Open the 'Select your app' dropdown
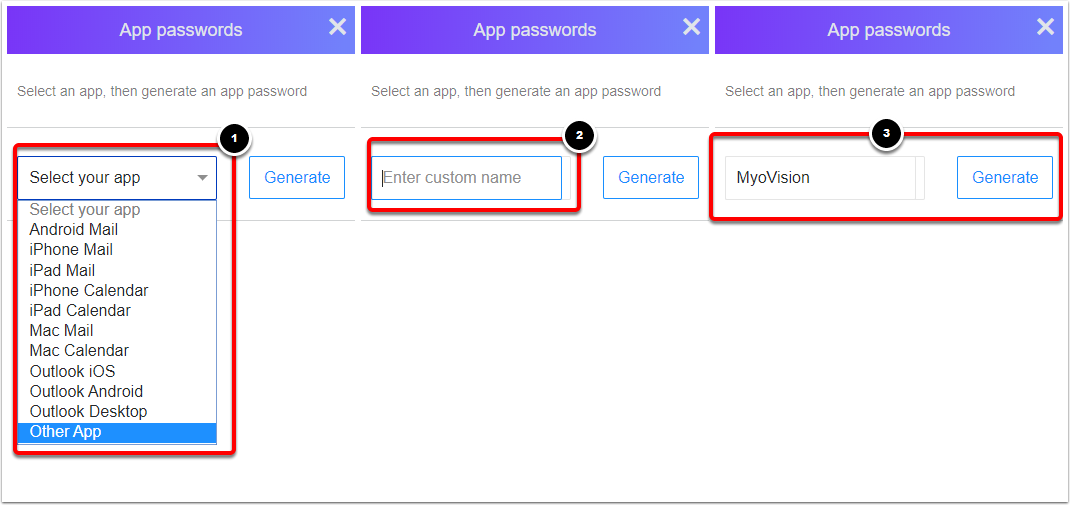The width and height of the screenshot is (1070, 505). tap(117, 178)
